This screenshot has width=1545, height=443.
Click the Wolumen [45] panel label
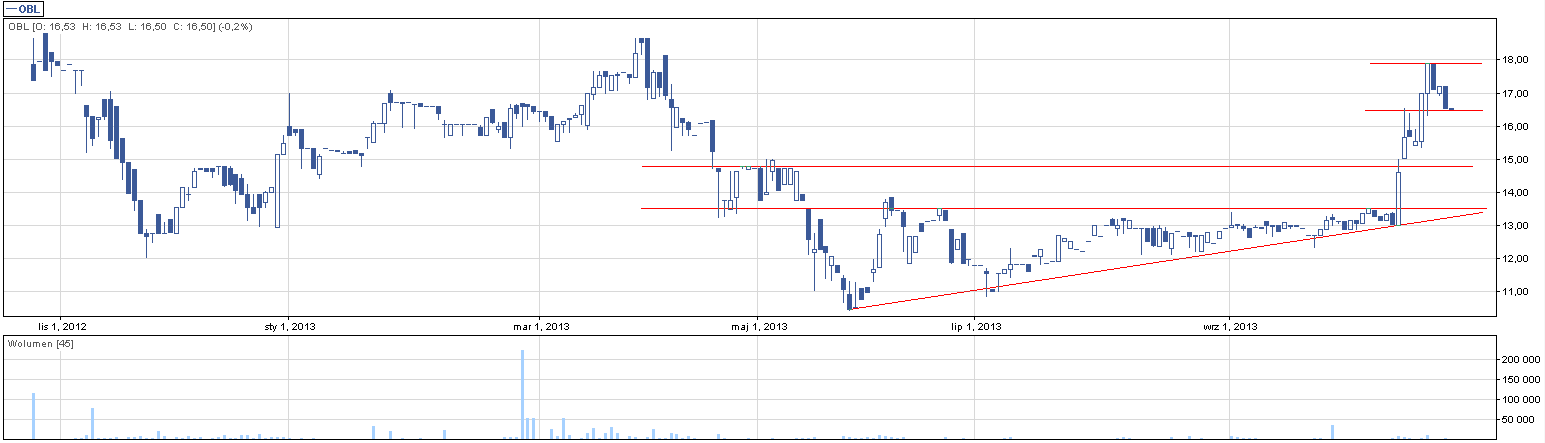(40, 344)
